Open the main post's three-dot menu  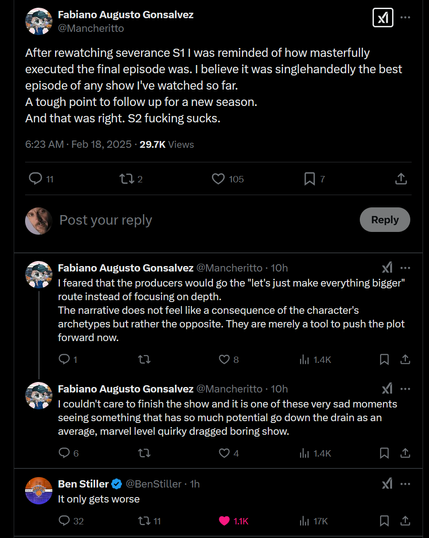tap(405, 17)
